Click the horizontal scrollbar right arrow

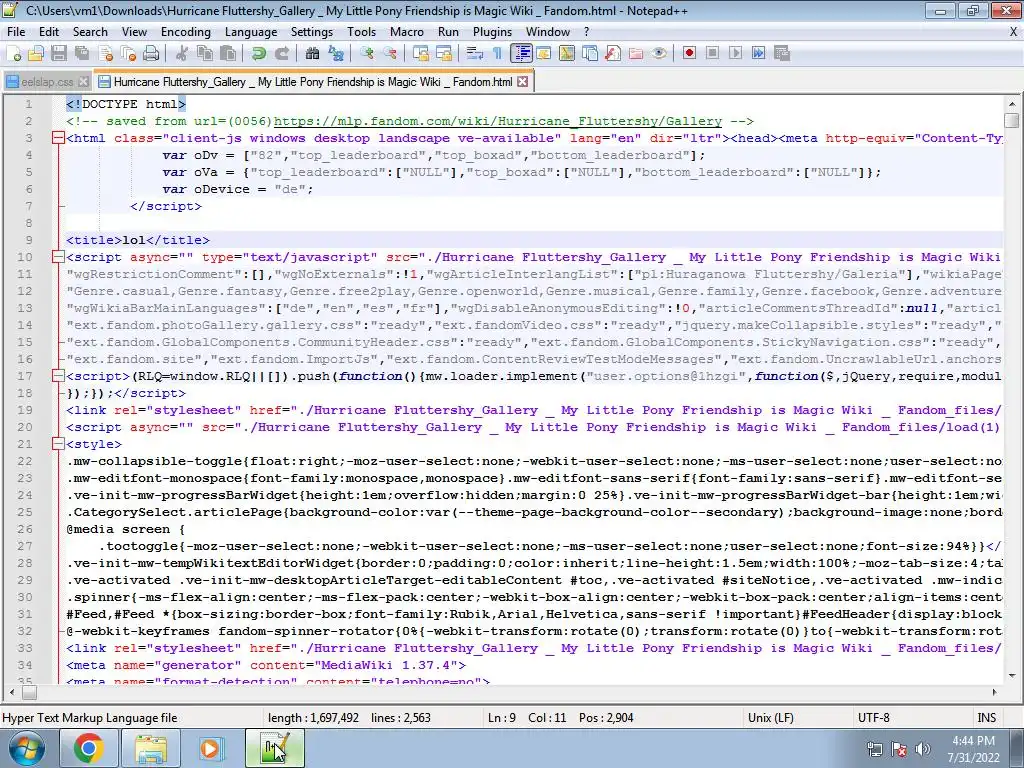[995, 692]
